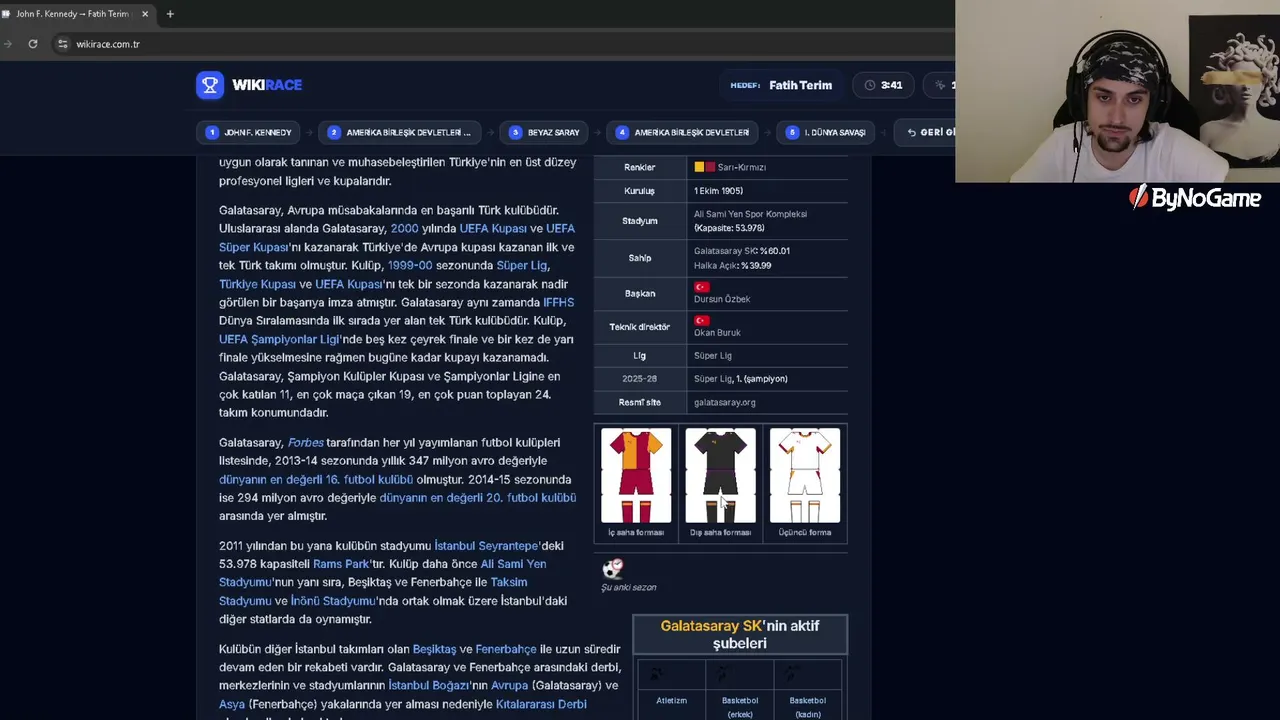Open the IFFHS link
Image resolution: width=1280 pixels, height=720 pixels.
(558, 302)
